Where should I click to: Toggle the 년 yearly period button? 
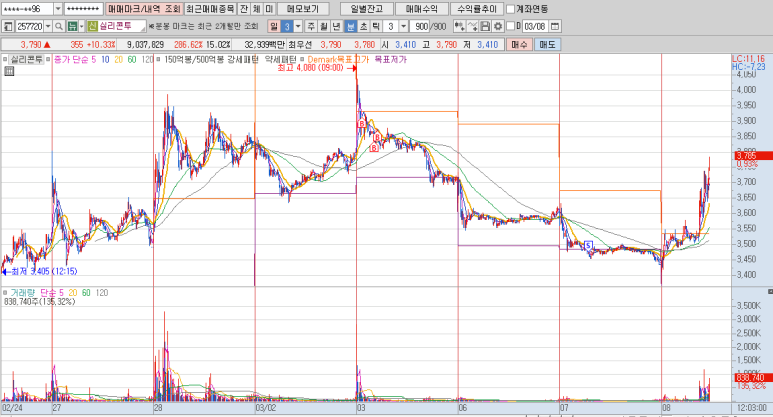click(x=337, y=26)
